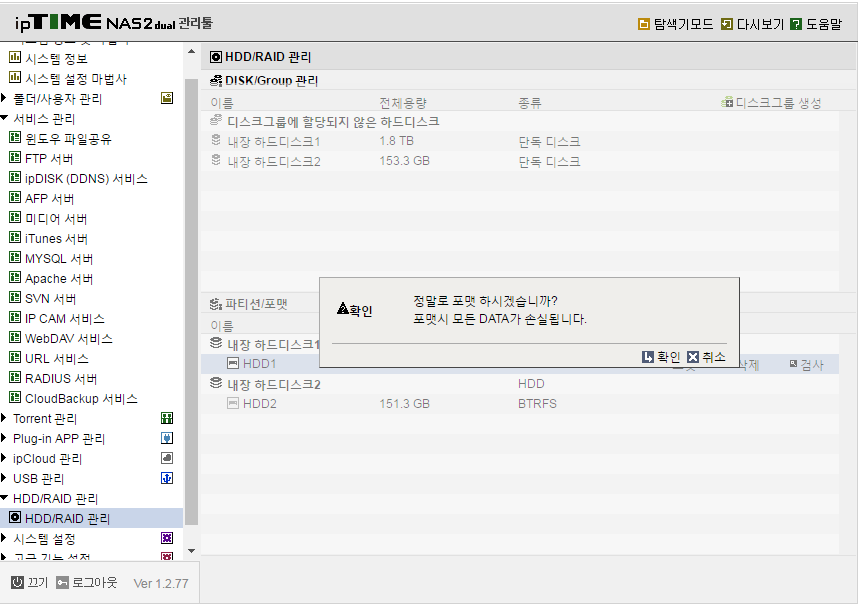Open ipDISK (DDNS) 서비스 item

[x=79, y=178]
